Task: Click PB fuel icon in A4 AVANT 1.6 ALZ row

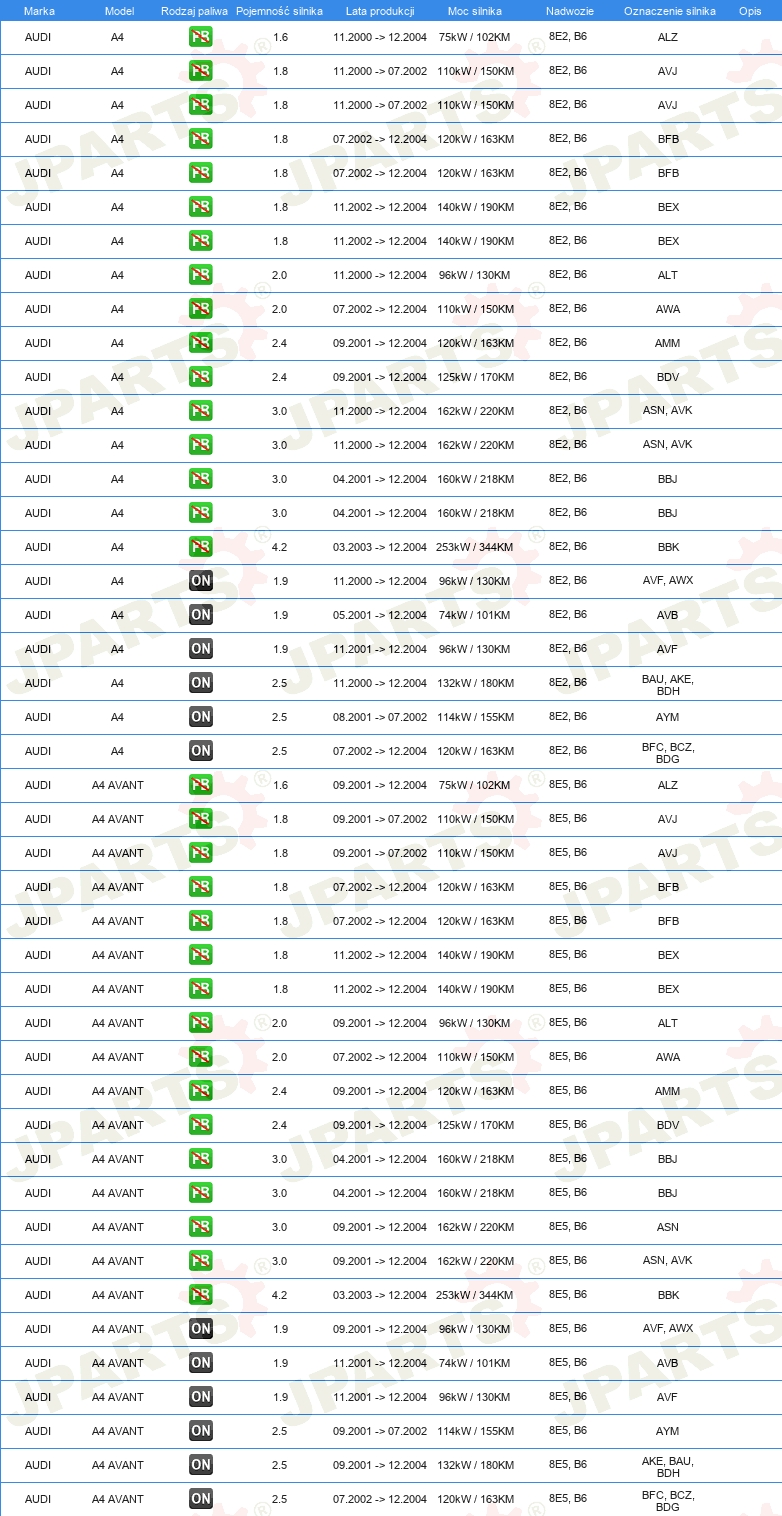Action: [201, 786]
